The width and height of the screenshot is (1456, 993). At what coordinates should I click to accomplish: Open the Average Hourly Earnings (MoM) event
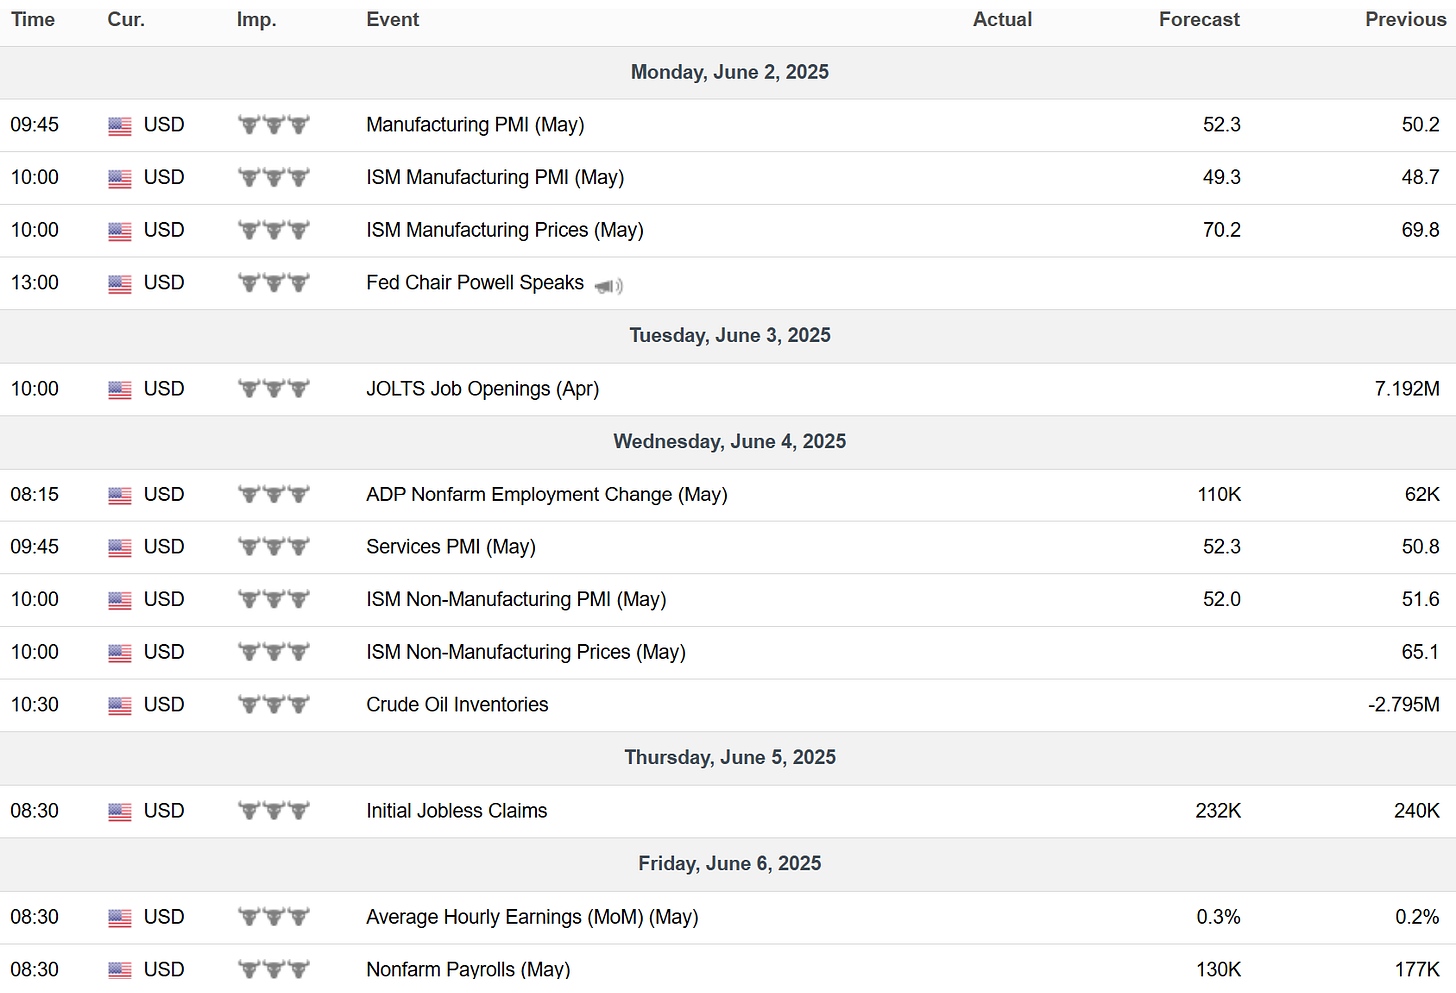[x=532, y=917]
